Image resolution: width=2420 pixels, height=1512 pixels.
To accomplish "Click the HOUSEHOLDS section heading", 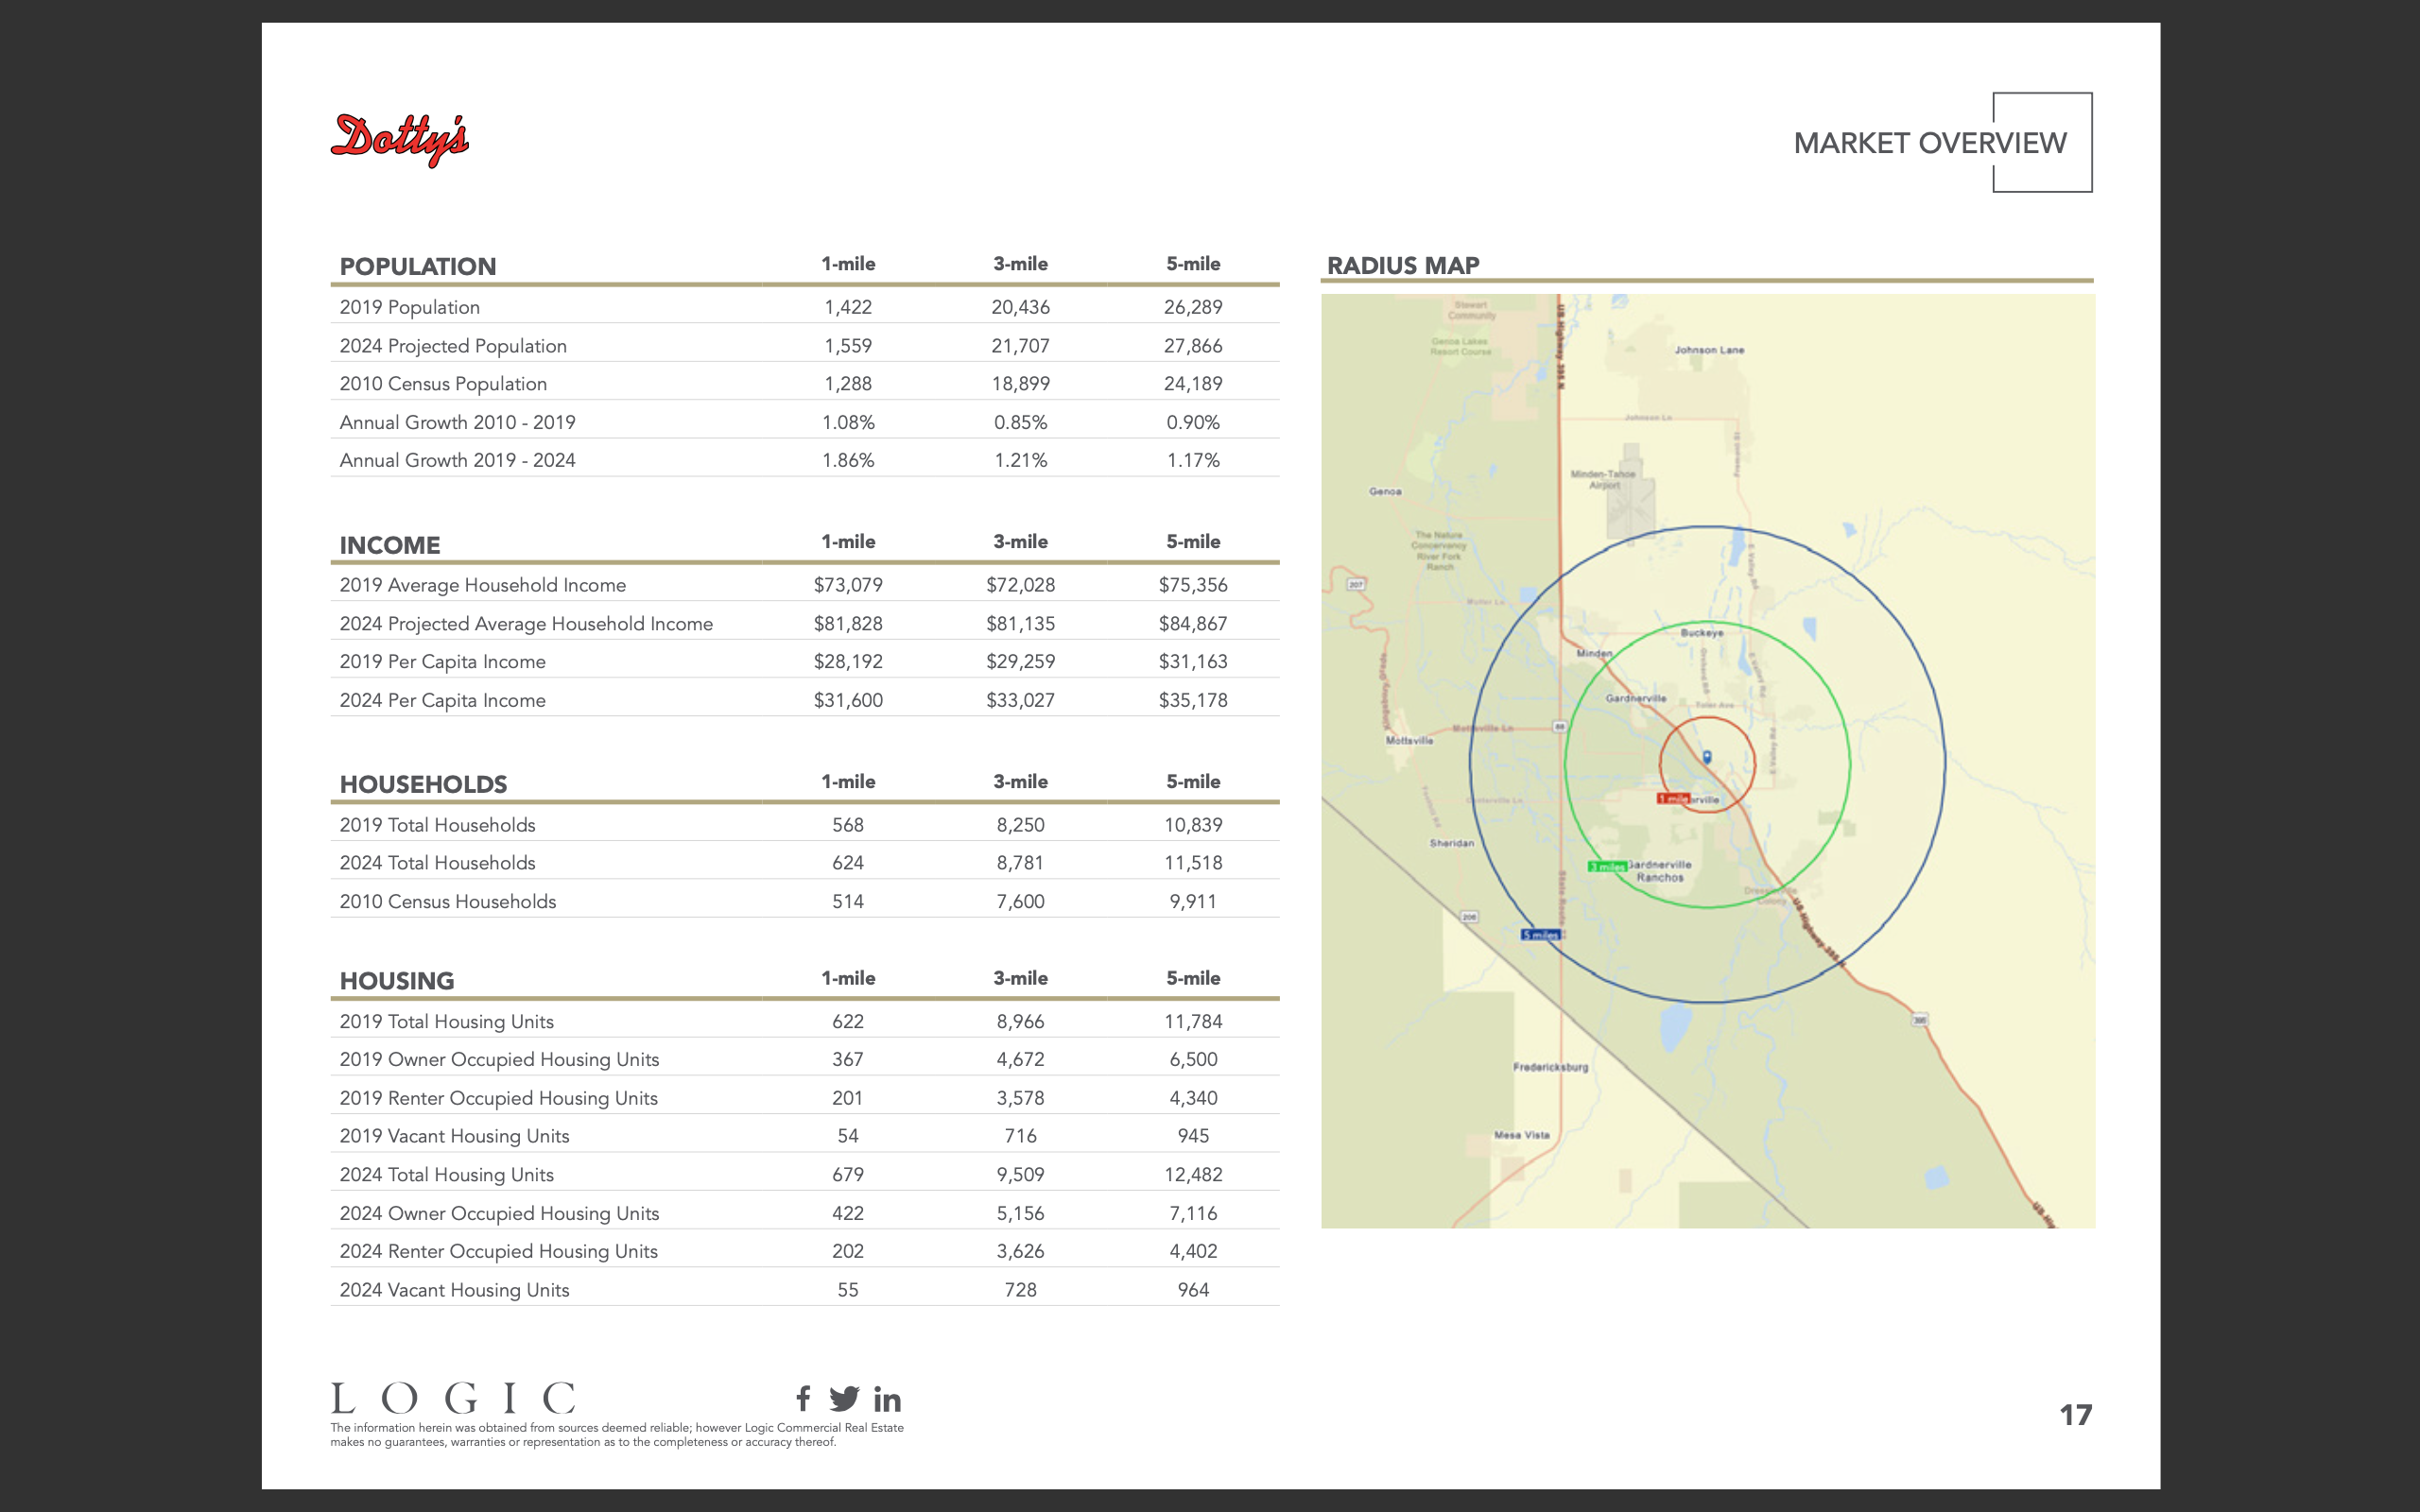I will 423,784.
